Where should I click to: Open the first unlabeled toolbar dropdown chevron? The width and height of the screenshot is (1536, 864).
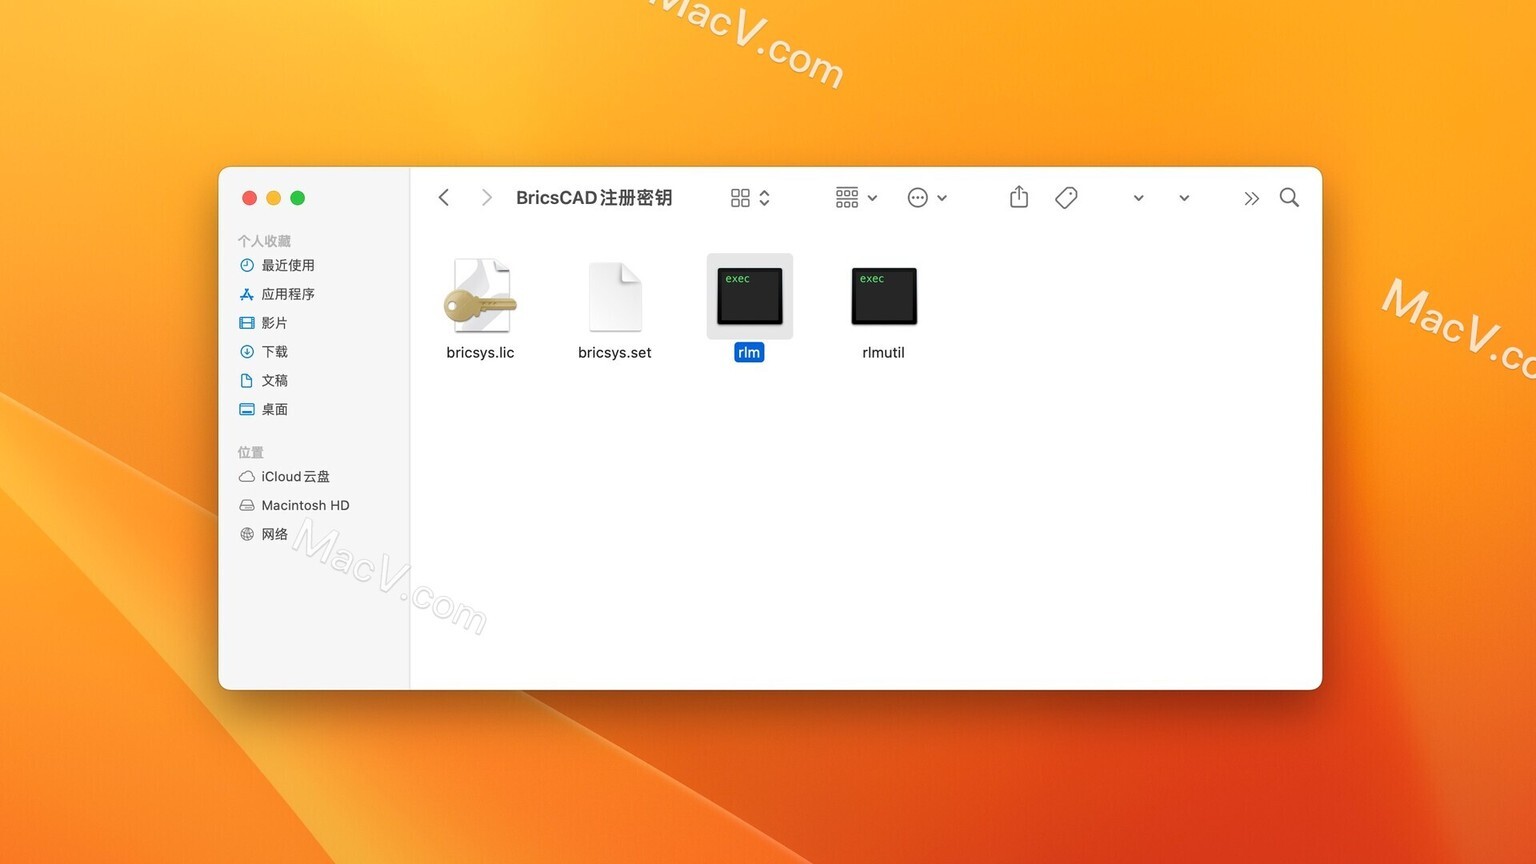click(1138, 198)
